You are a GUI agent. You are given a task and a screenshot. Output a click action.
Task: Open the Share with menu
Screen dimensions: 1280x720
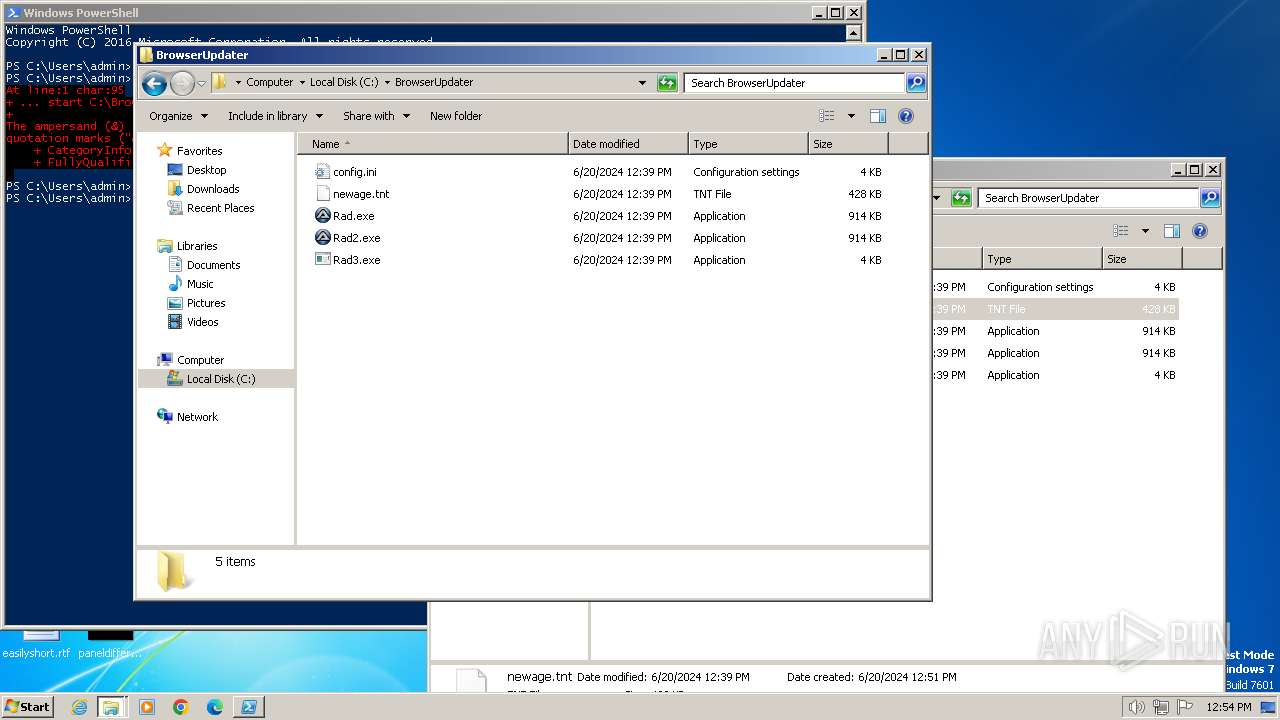point(376,116)
